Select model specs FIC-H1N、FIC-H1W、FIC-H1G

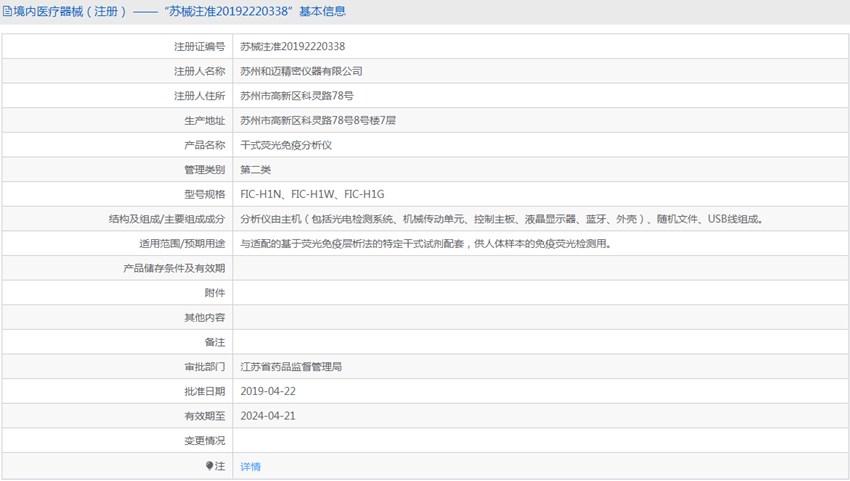pyautogui.click(x=312, y=194)
